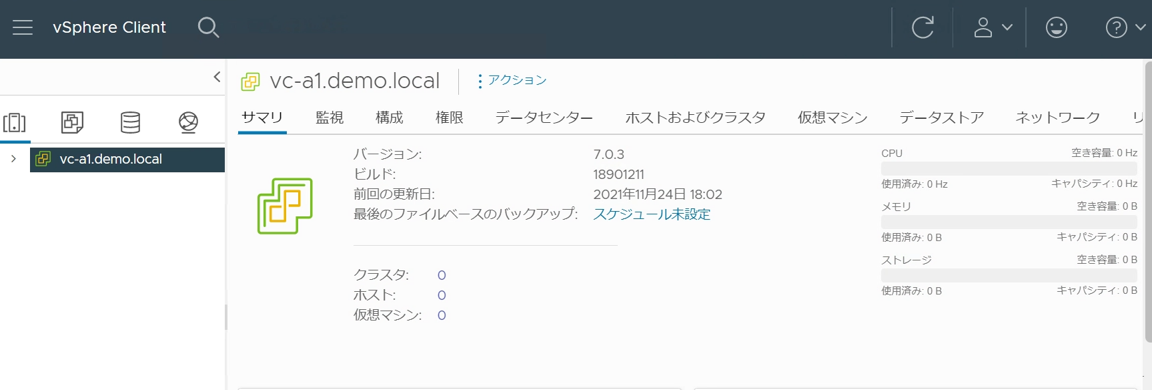Click the vCenter icon beside the tree item
Viewport: 1152px width, 390px height.
coord(43,159)
